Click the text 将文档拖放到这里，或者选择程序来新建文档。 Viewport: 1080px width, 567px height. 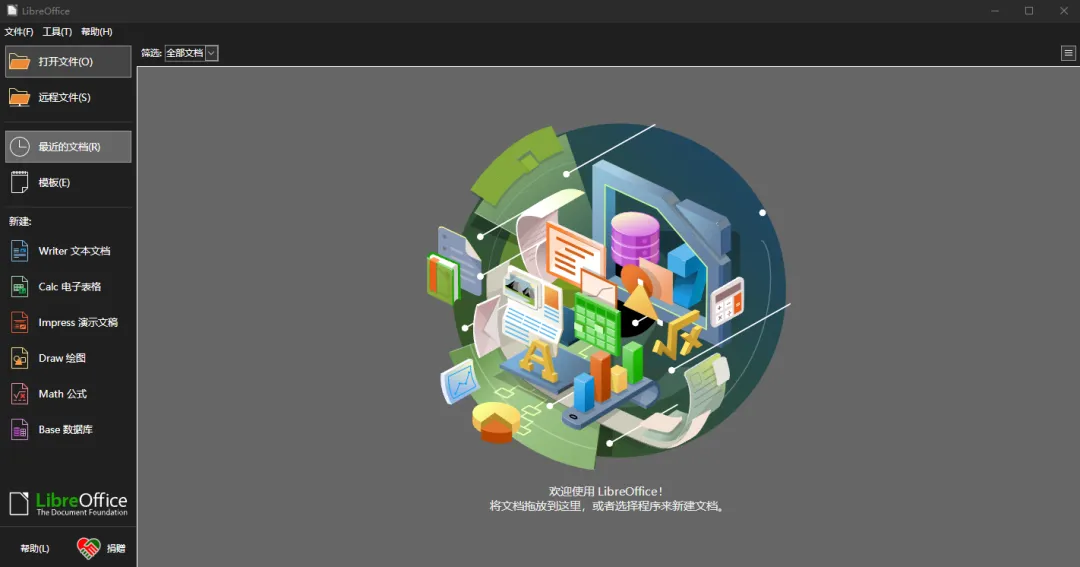tap(607, 506)
